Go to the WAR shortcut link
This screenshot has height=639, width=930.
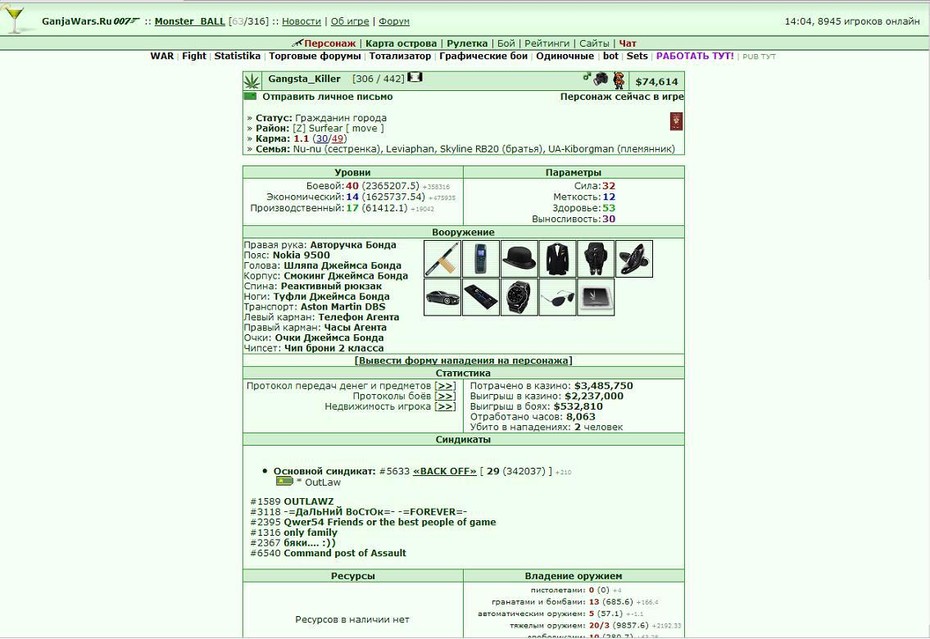(162, 56)
